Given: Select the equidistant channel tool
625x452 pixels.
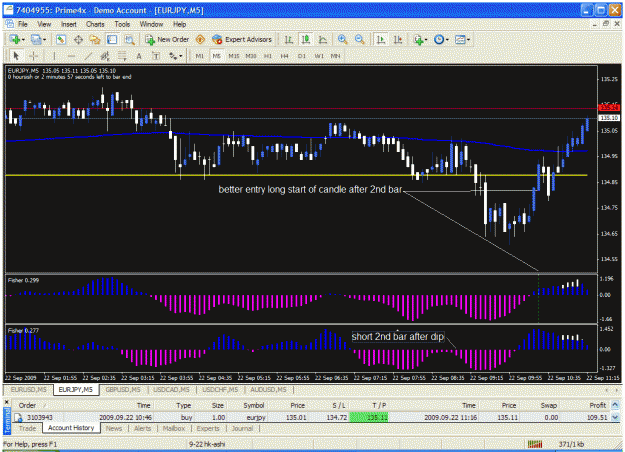Looking at the screenshot, I should 105,56.
